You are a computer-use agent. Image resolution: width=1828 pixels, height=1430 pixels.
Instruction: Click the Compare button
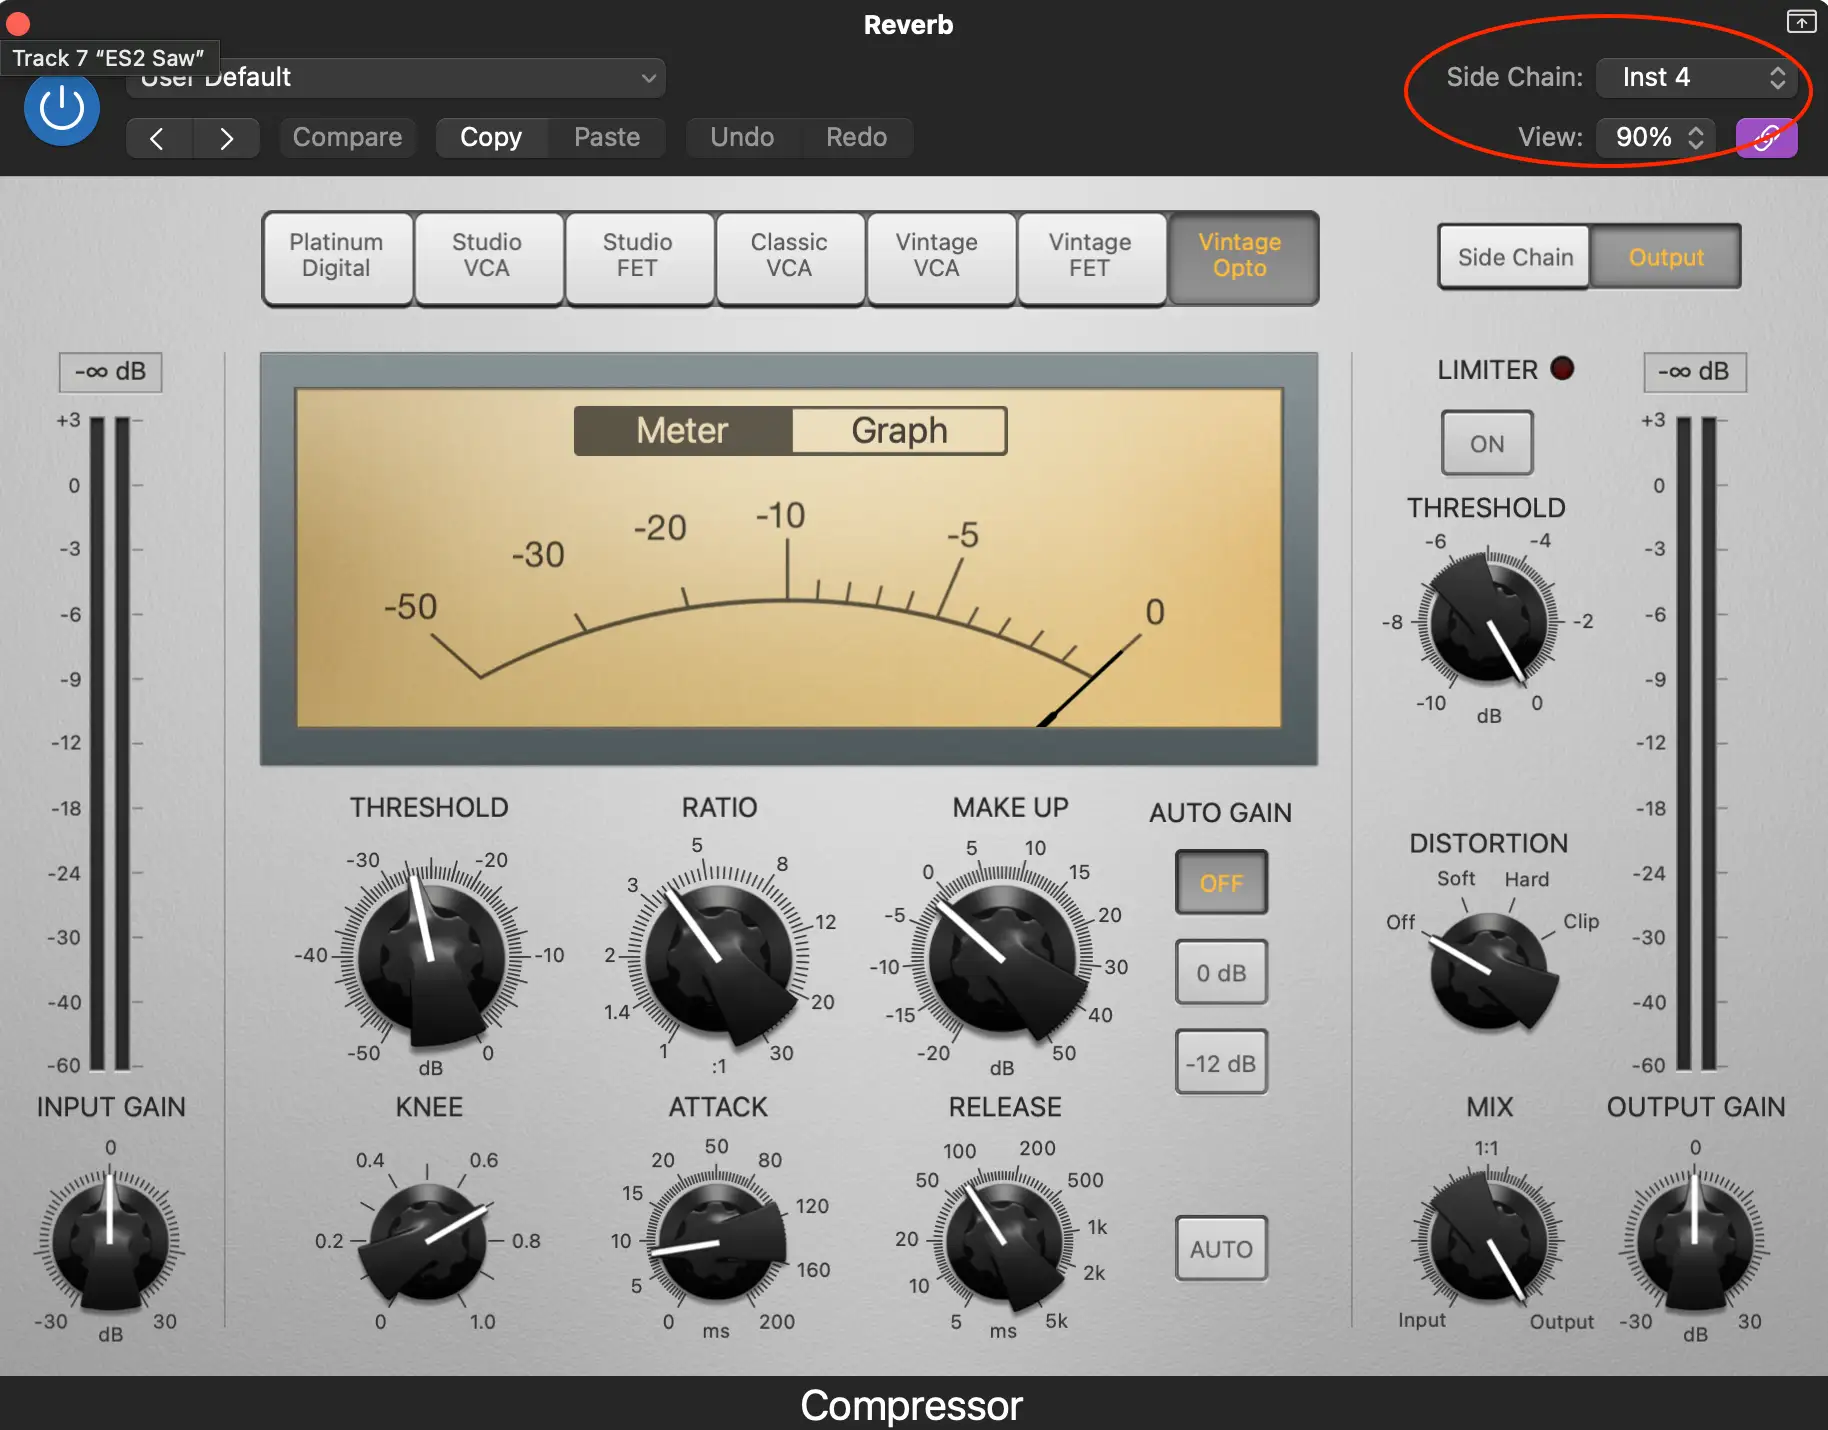pos(347,137)
